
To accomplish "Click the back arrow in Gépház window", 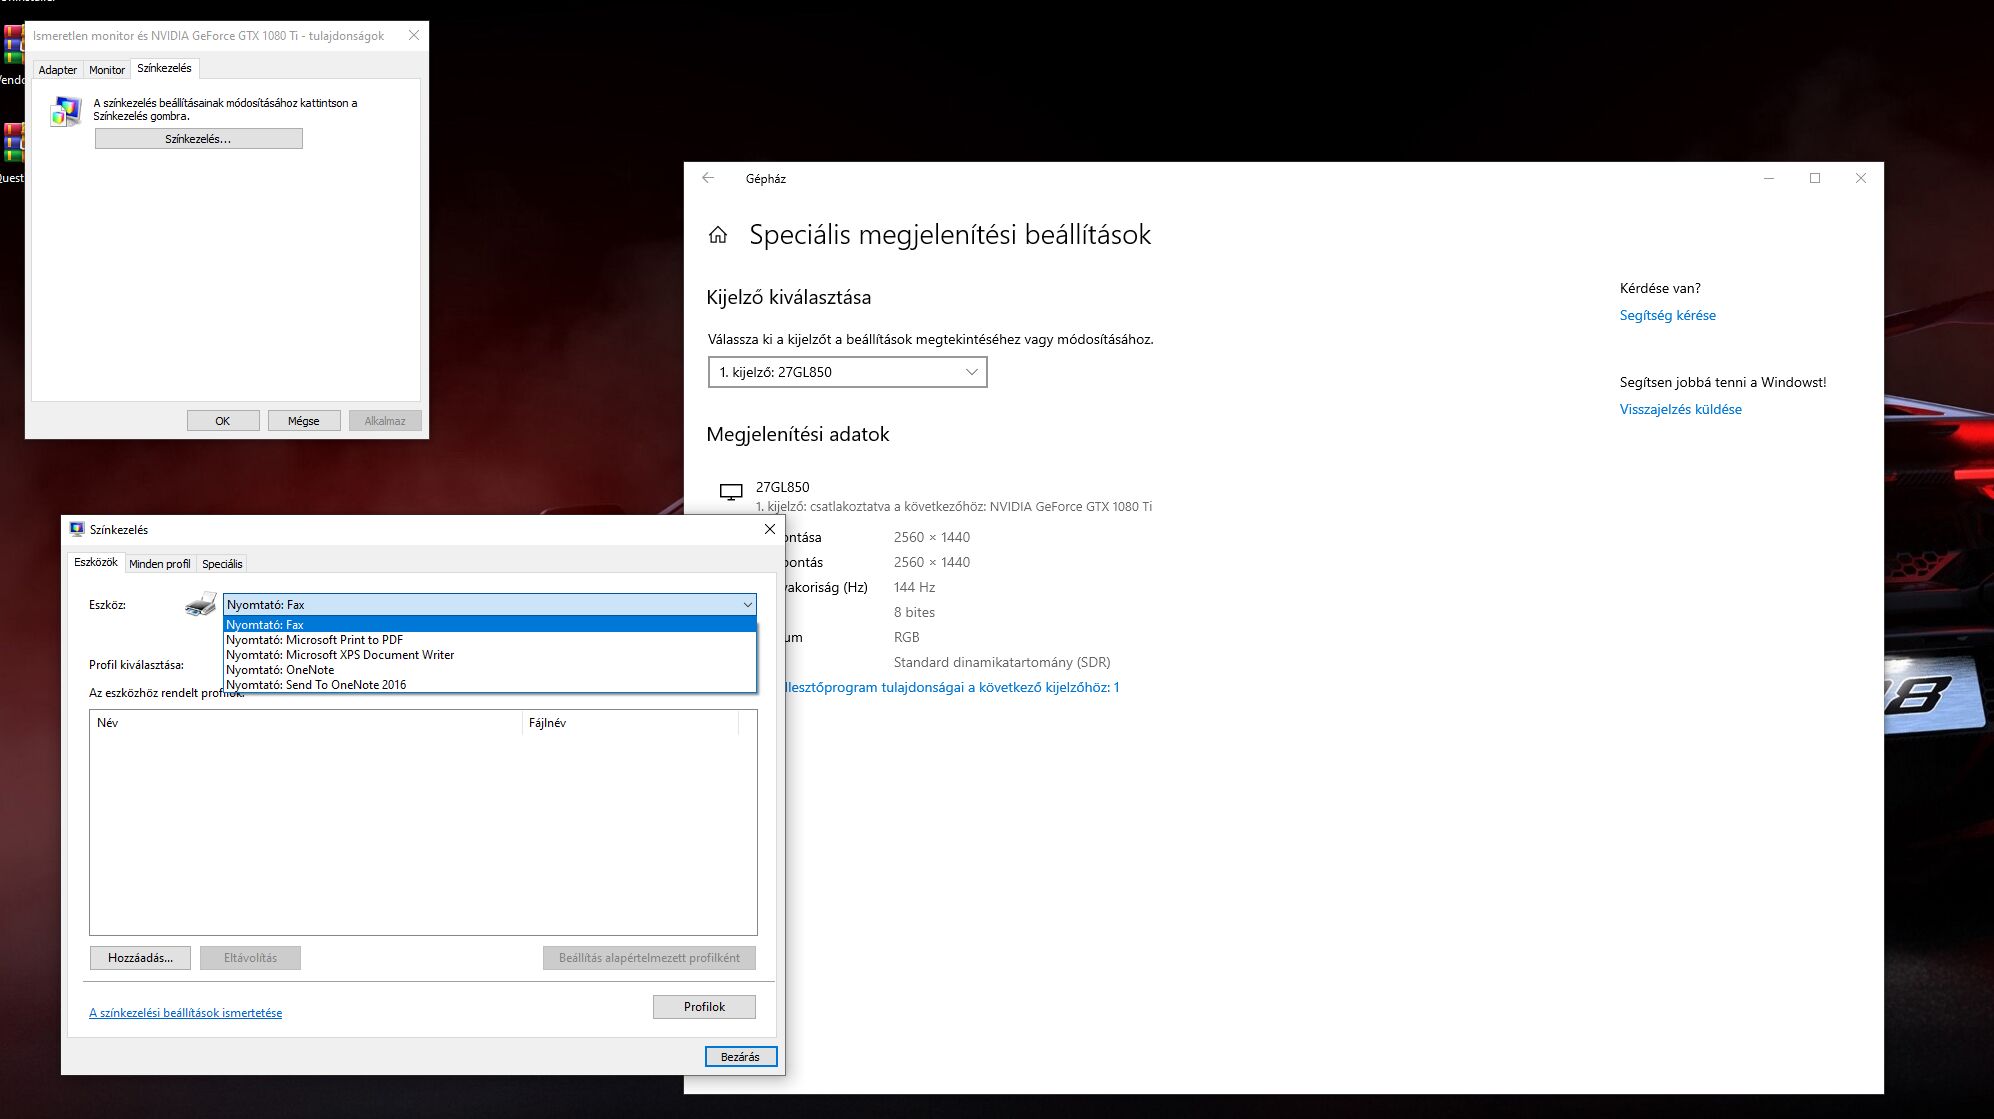I will [x=708, y=178].
